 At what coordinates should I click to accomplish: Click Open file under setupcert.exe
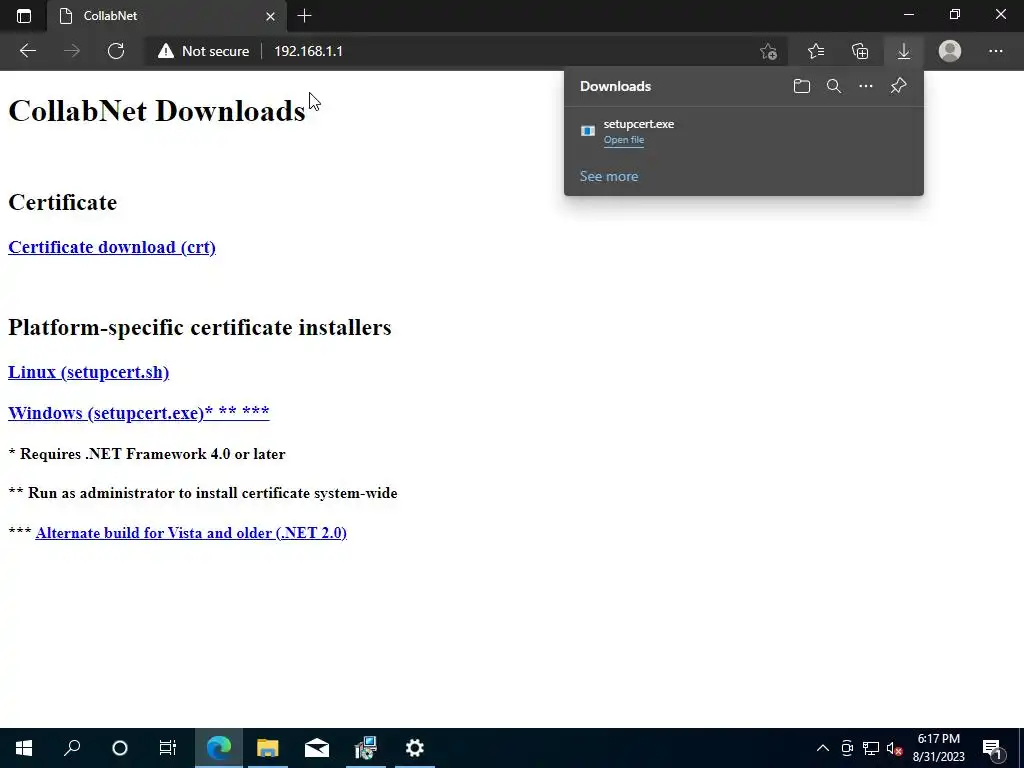tap(624, 140)
